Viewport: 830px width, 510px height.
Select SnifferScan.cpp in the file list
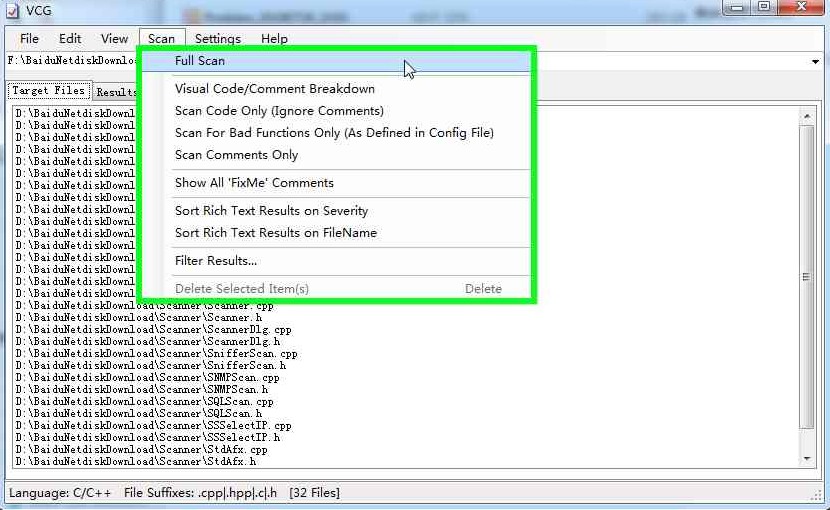point(155,354)
